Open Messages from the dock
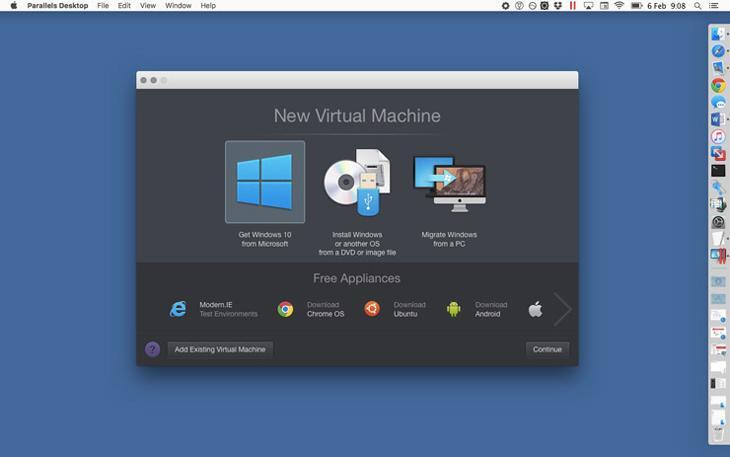Image resolution: width=730 pixels, height=457 pixels. coord(718,102)
